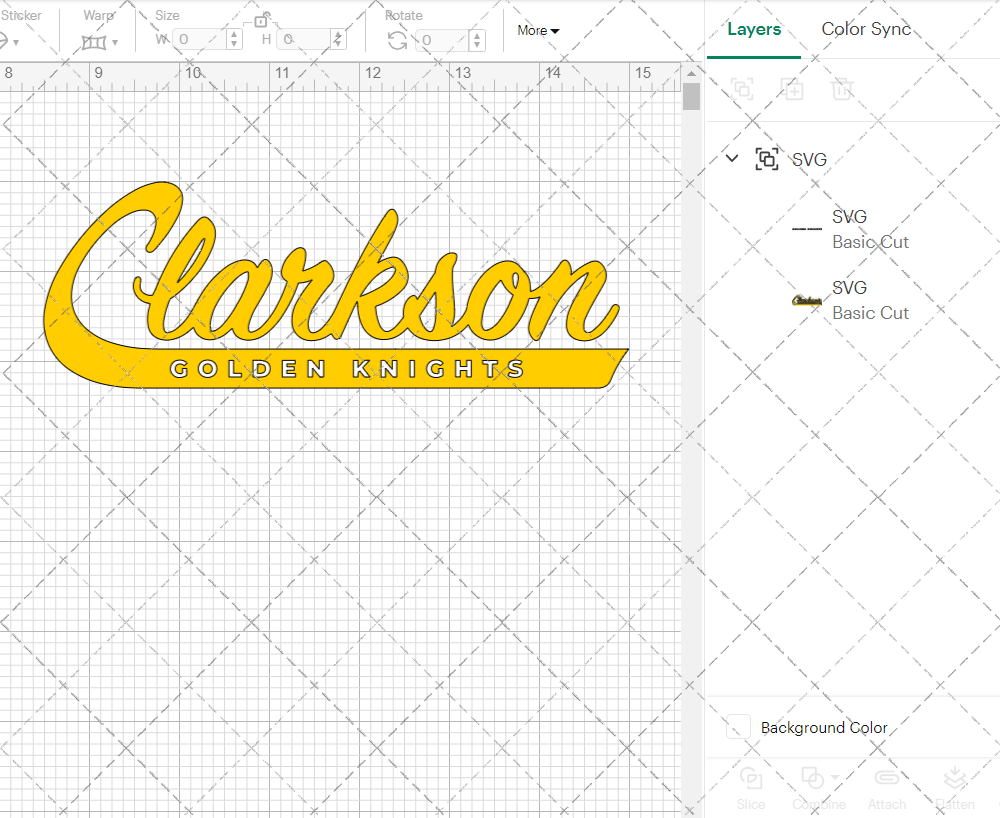
Task: Click the dashed-line layer thumbnail
Action: tap(806, 228)
